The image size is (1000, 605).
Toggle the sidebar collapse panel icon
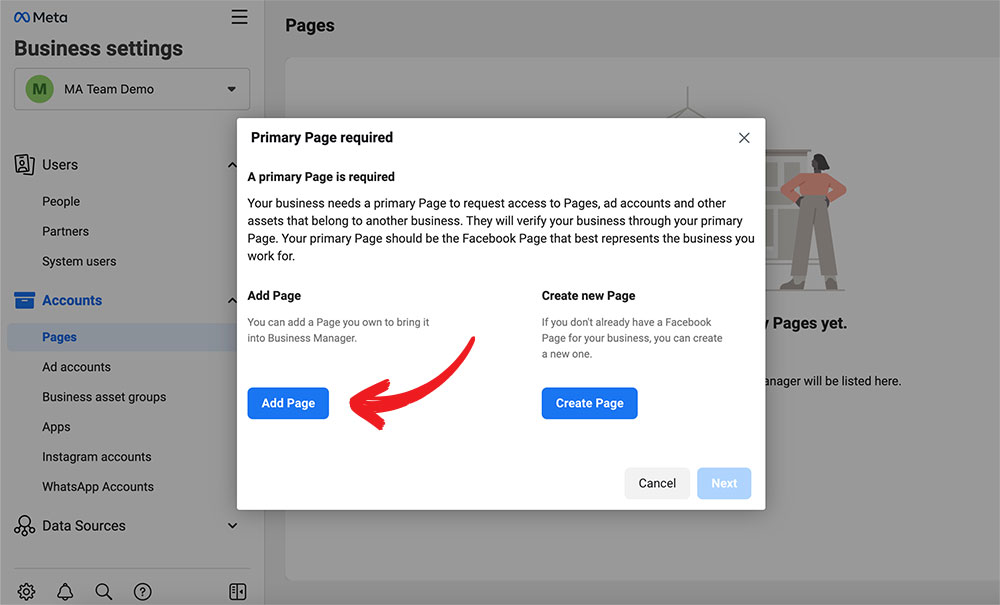[237, 592]
